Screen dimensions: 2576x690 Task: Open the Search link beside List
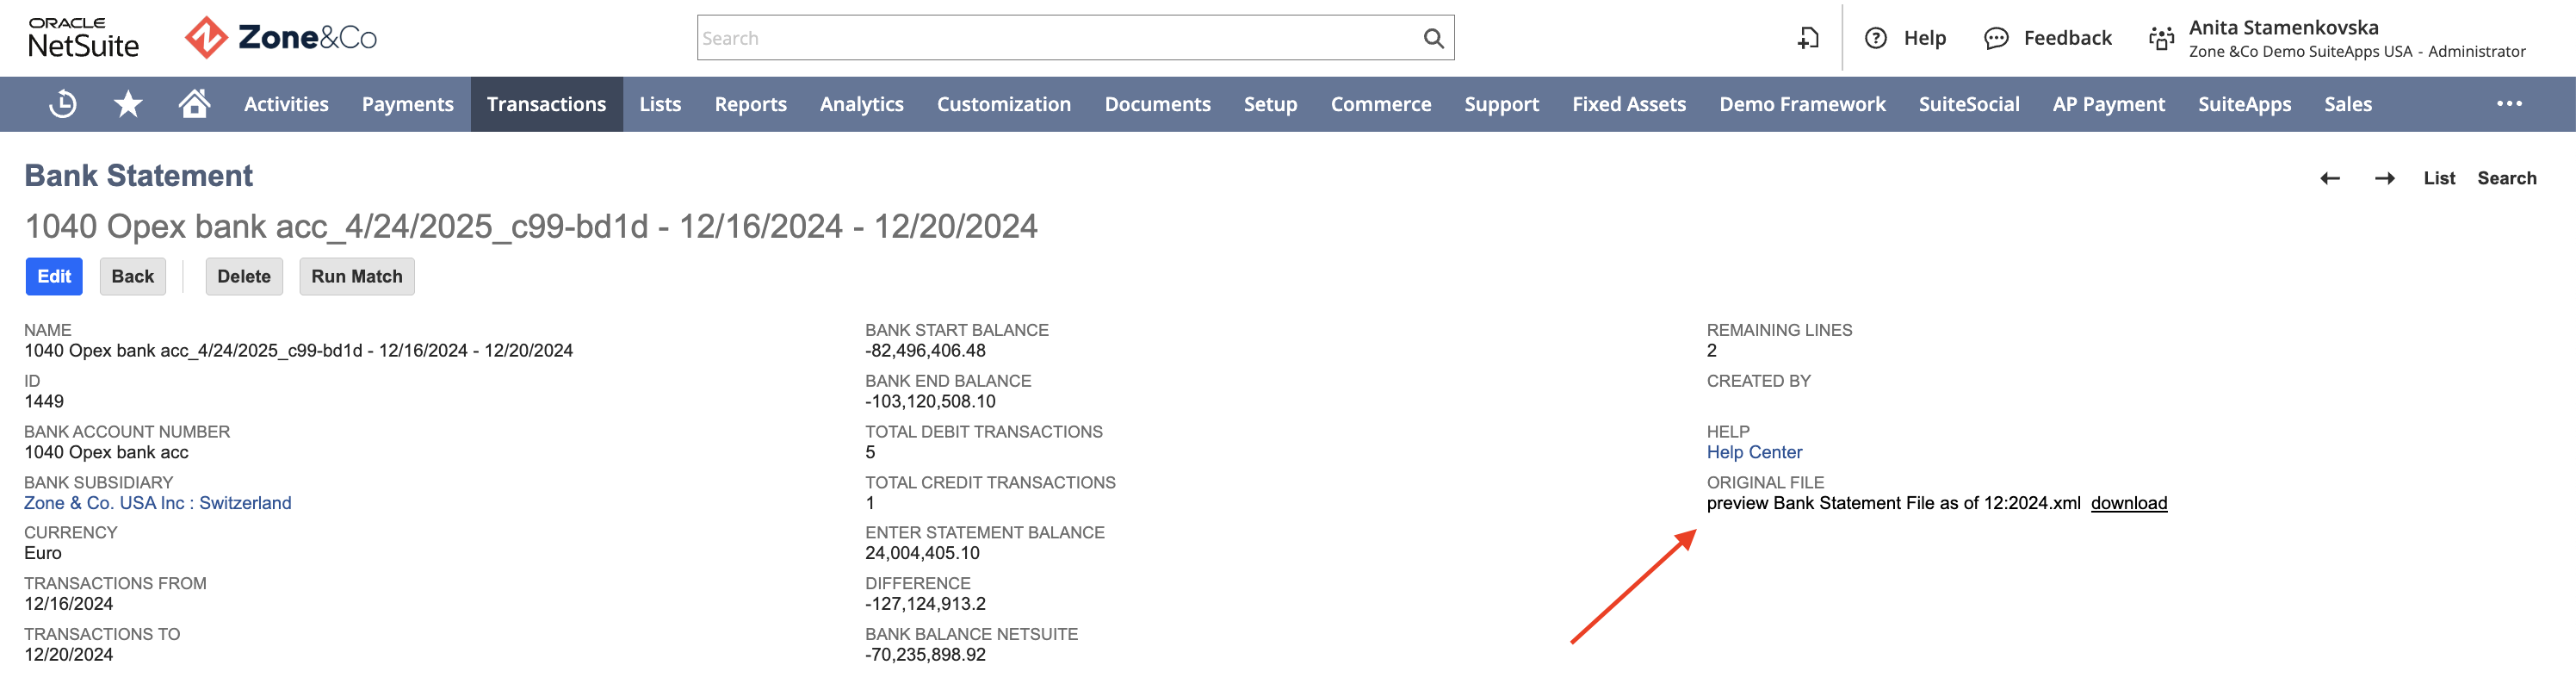2506,178
